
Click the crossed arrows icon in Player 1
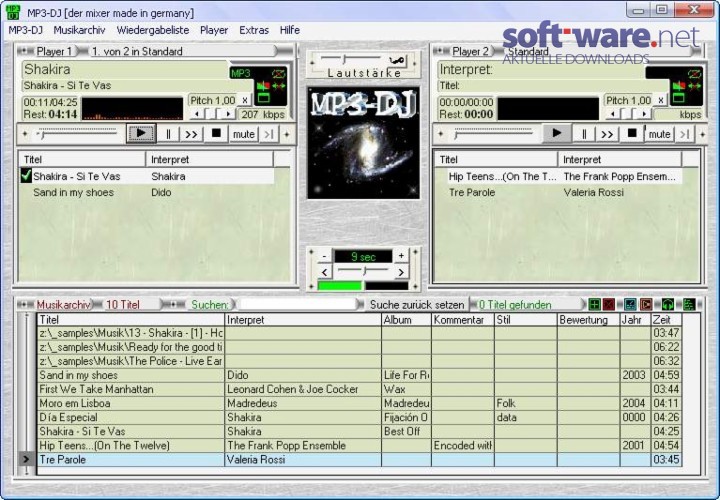tap(279, 86)
